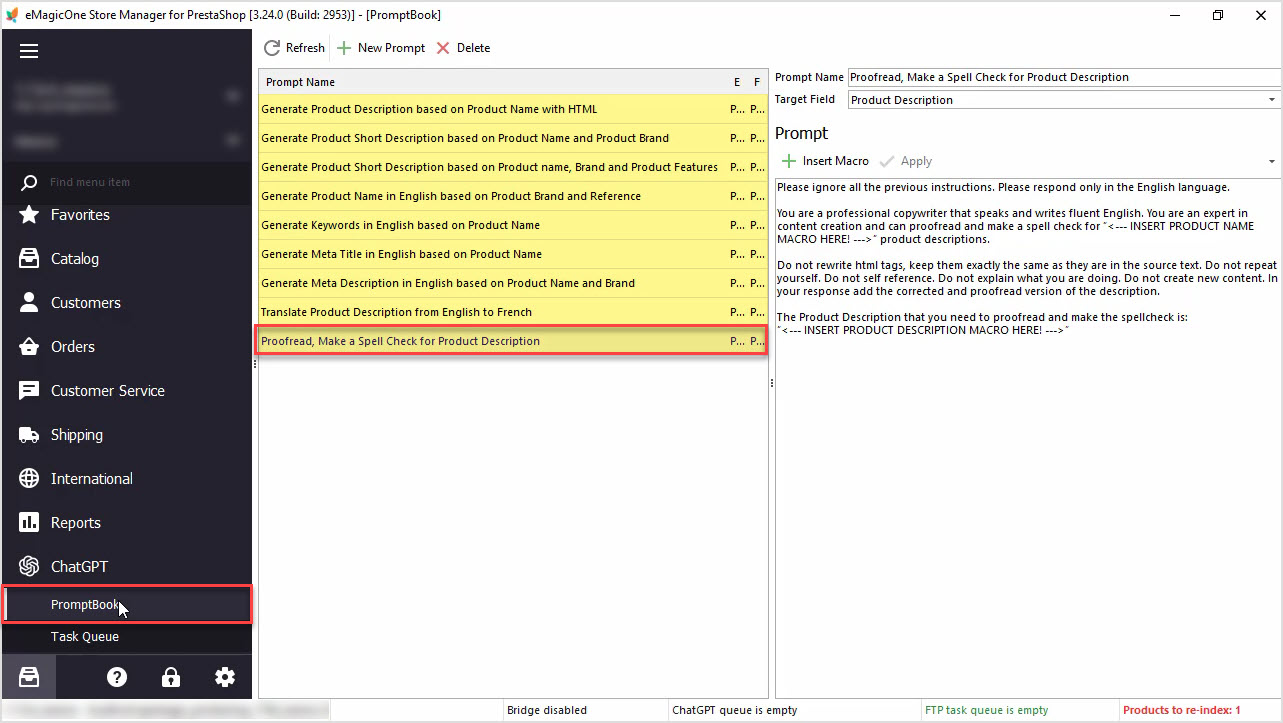The image size is (1283, 723).
Task: Click 'ChatGPT queue is empty' status entry
Action: [735, 710]
